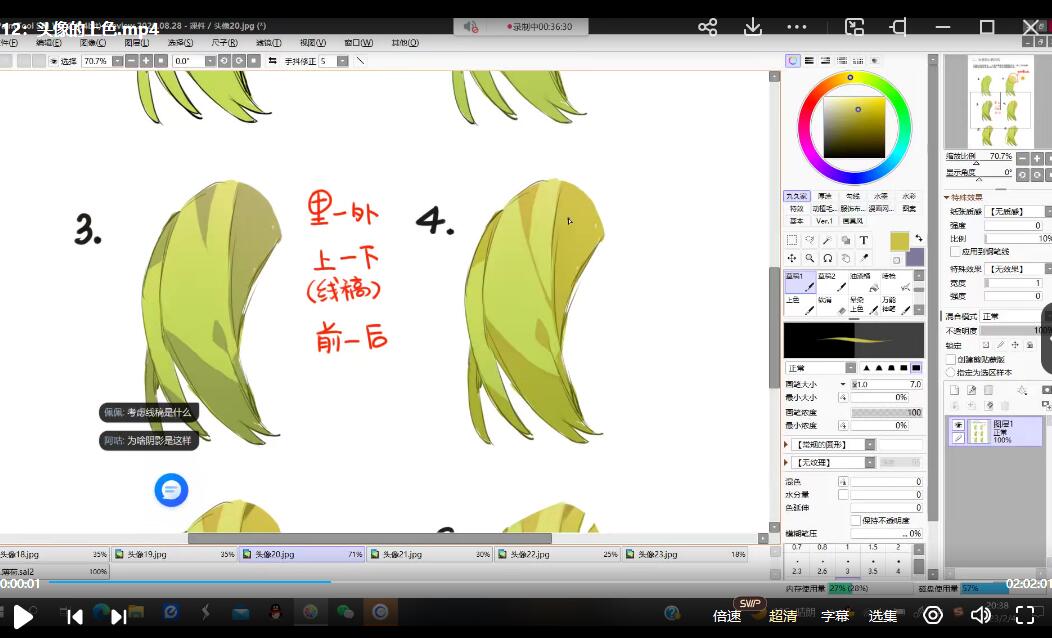Toggle layer 图层1 eye visibility
Screen dimensions: 1052x638
tap(958, 425)
